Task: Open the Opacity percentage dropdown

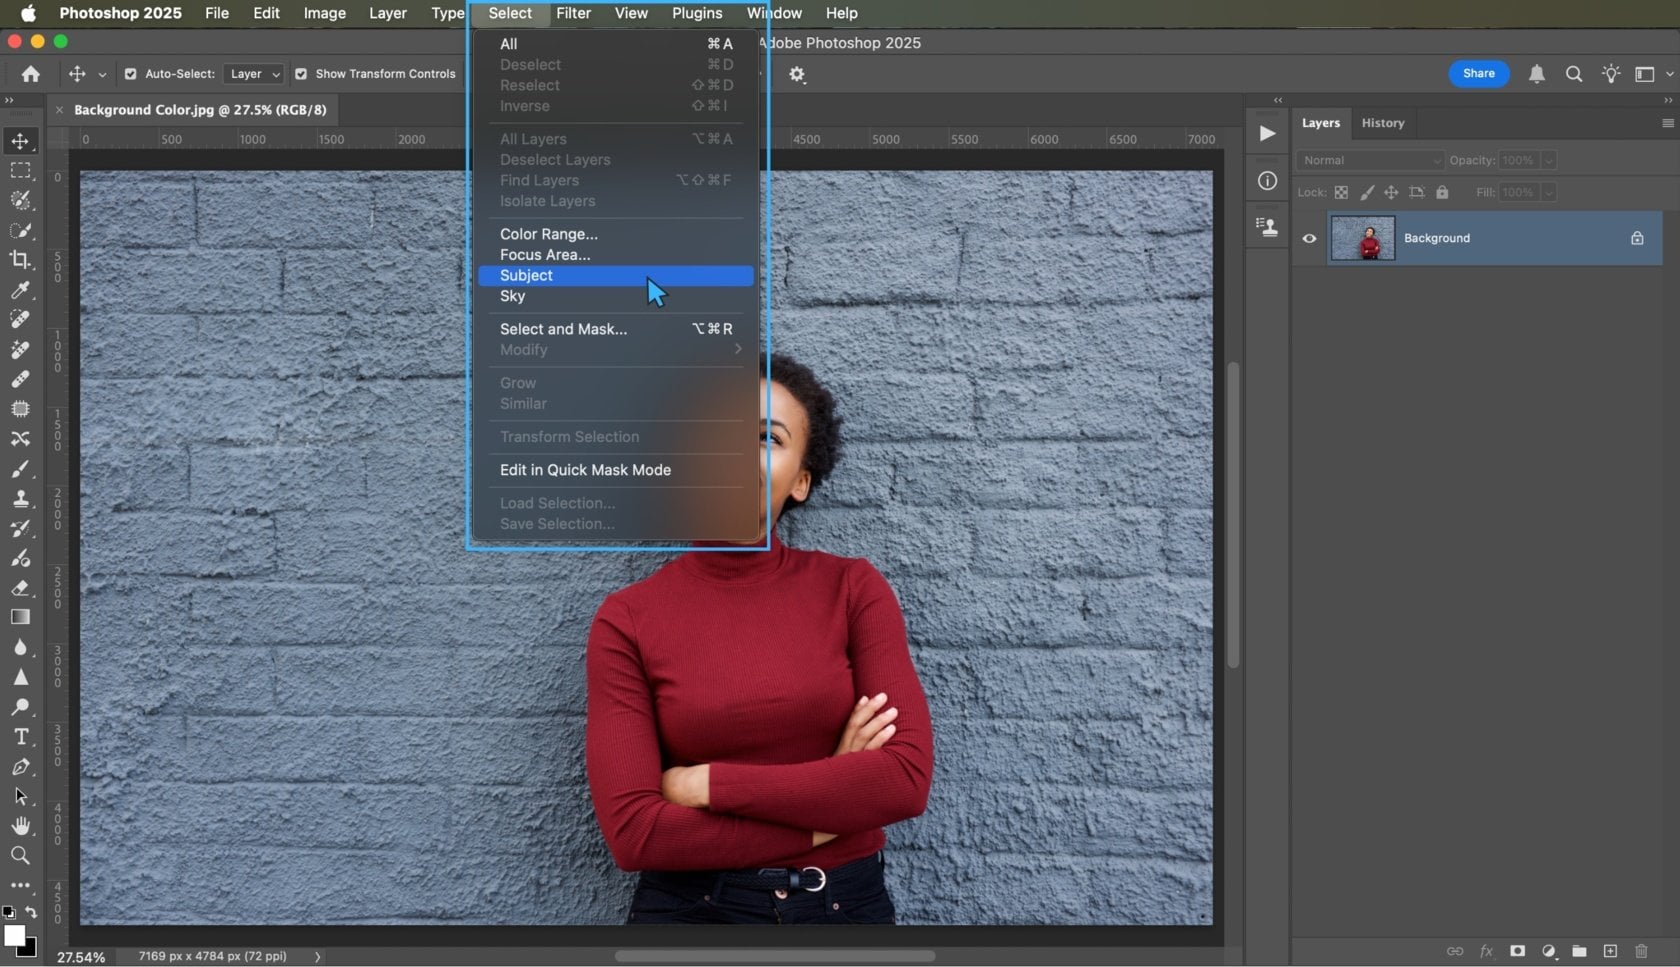Action: (x=1549, y=160)
